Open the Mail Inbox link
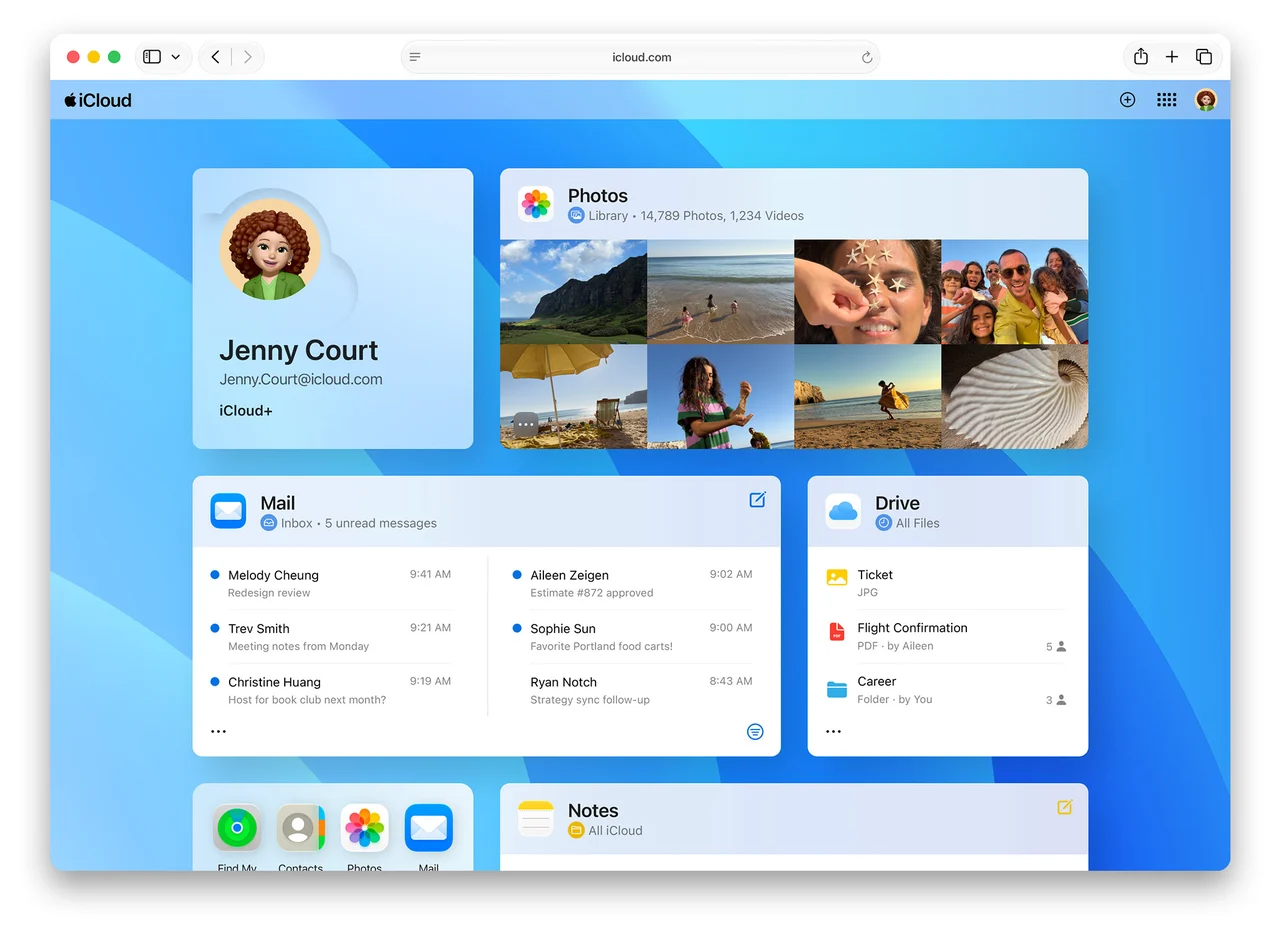 (x=286, y=523)
